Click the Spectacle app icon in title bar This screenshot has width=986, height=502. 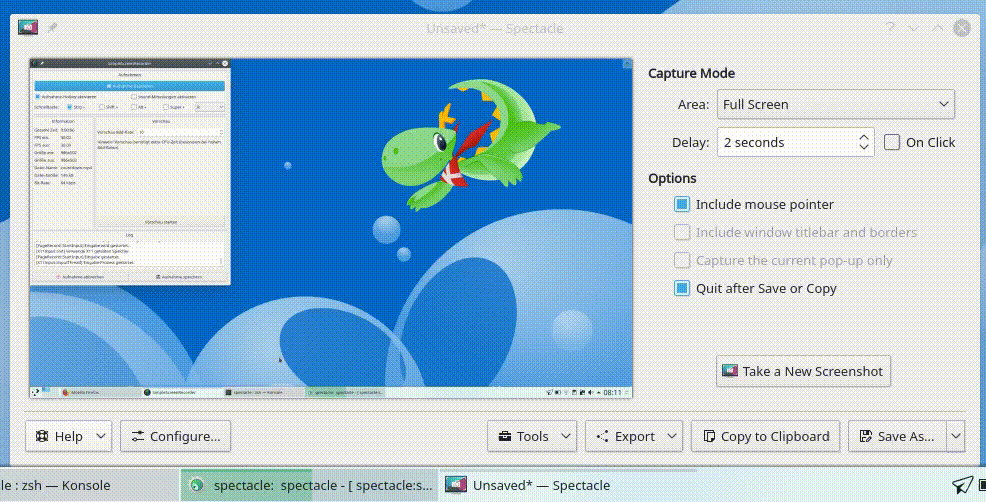(28, 27)
